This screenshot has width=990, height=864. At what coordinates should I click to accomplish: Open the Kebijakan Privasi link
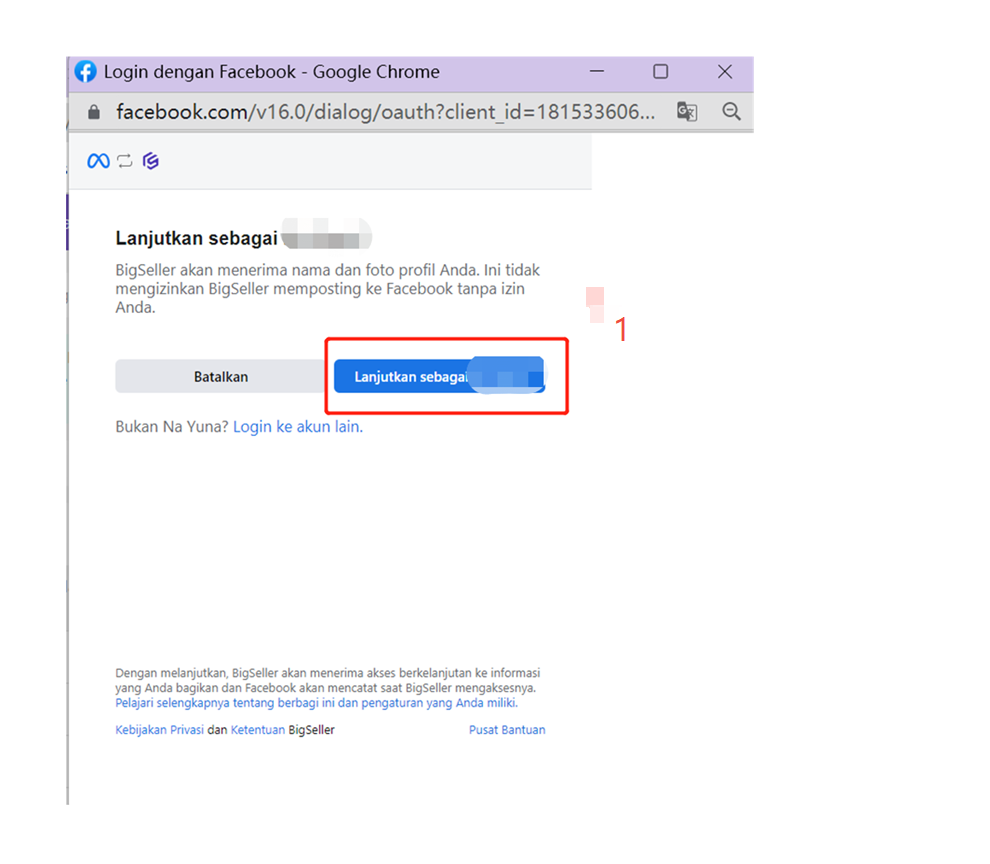coord(159,730)
